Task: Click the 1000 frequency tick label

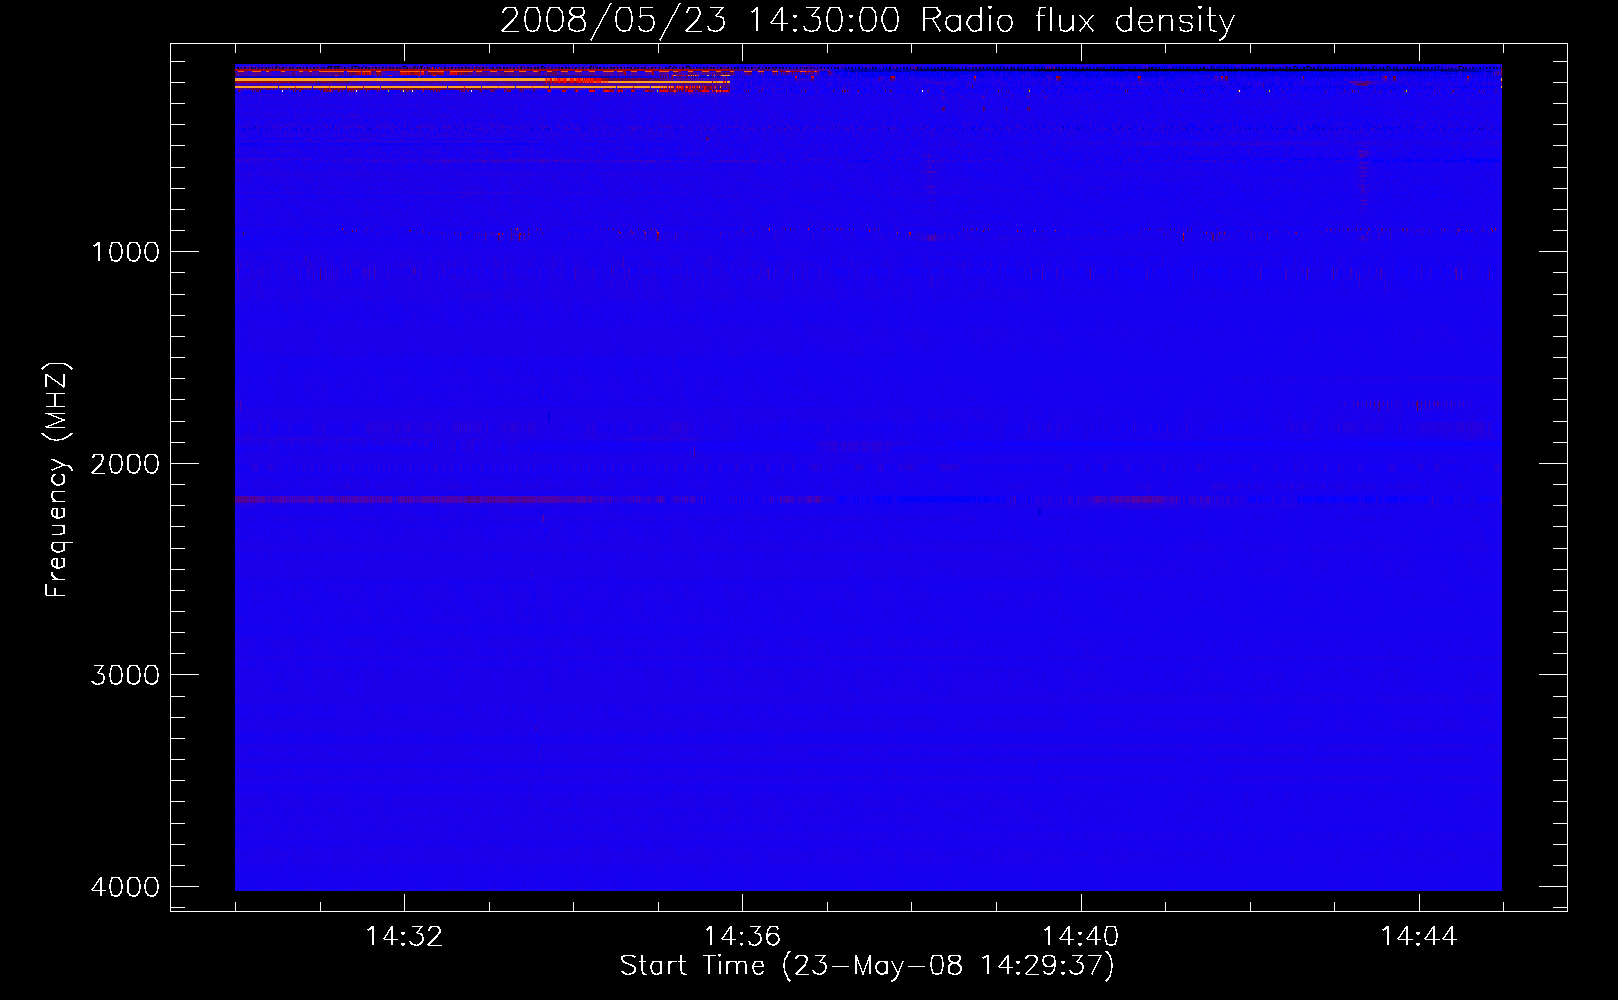Action: tap(125, 251)
